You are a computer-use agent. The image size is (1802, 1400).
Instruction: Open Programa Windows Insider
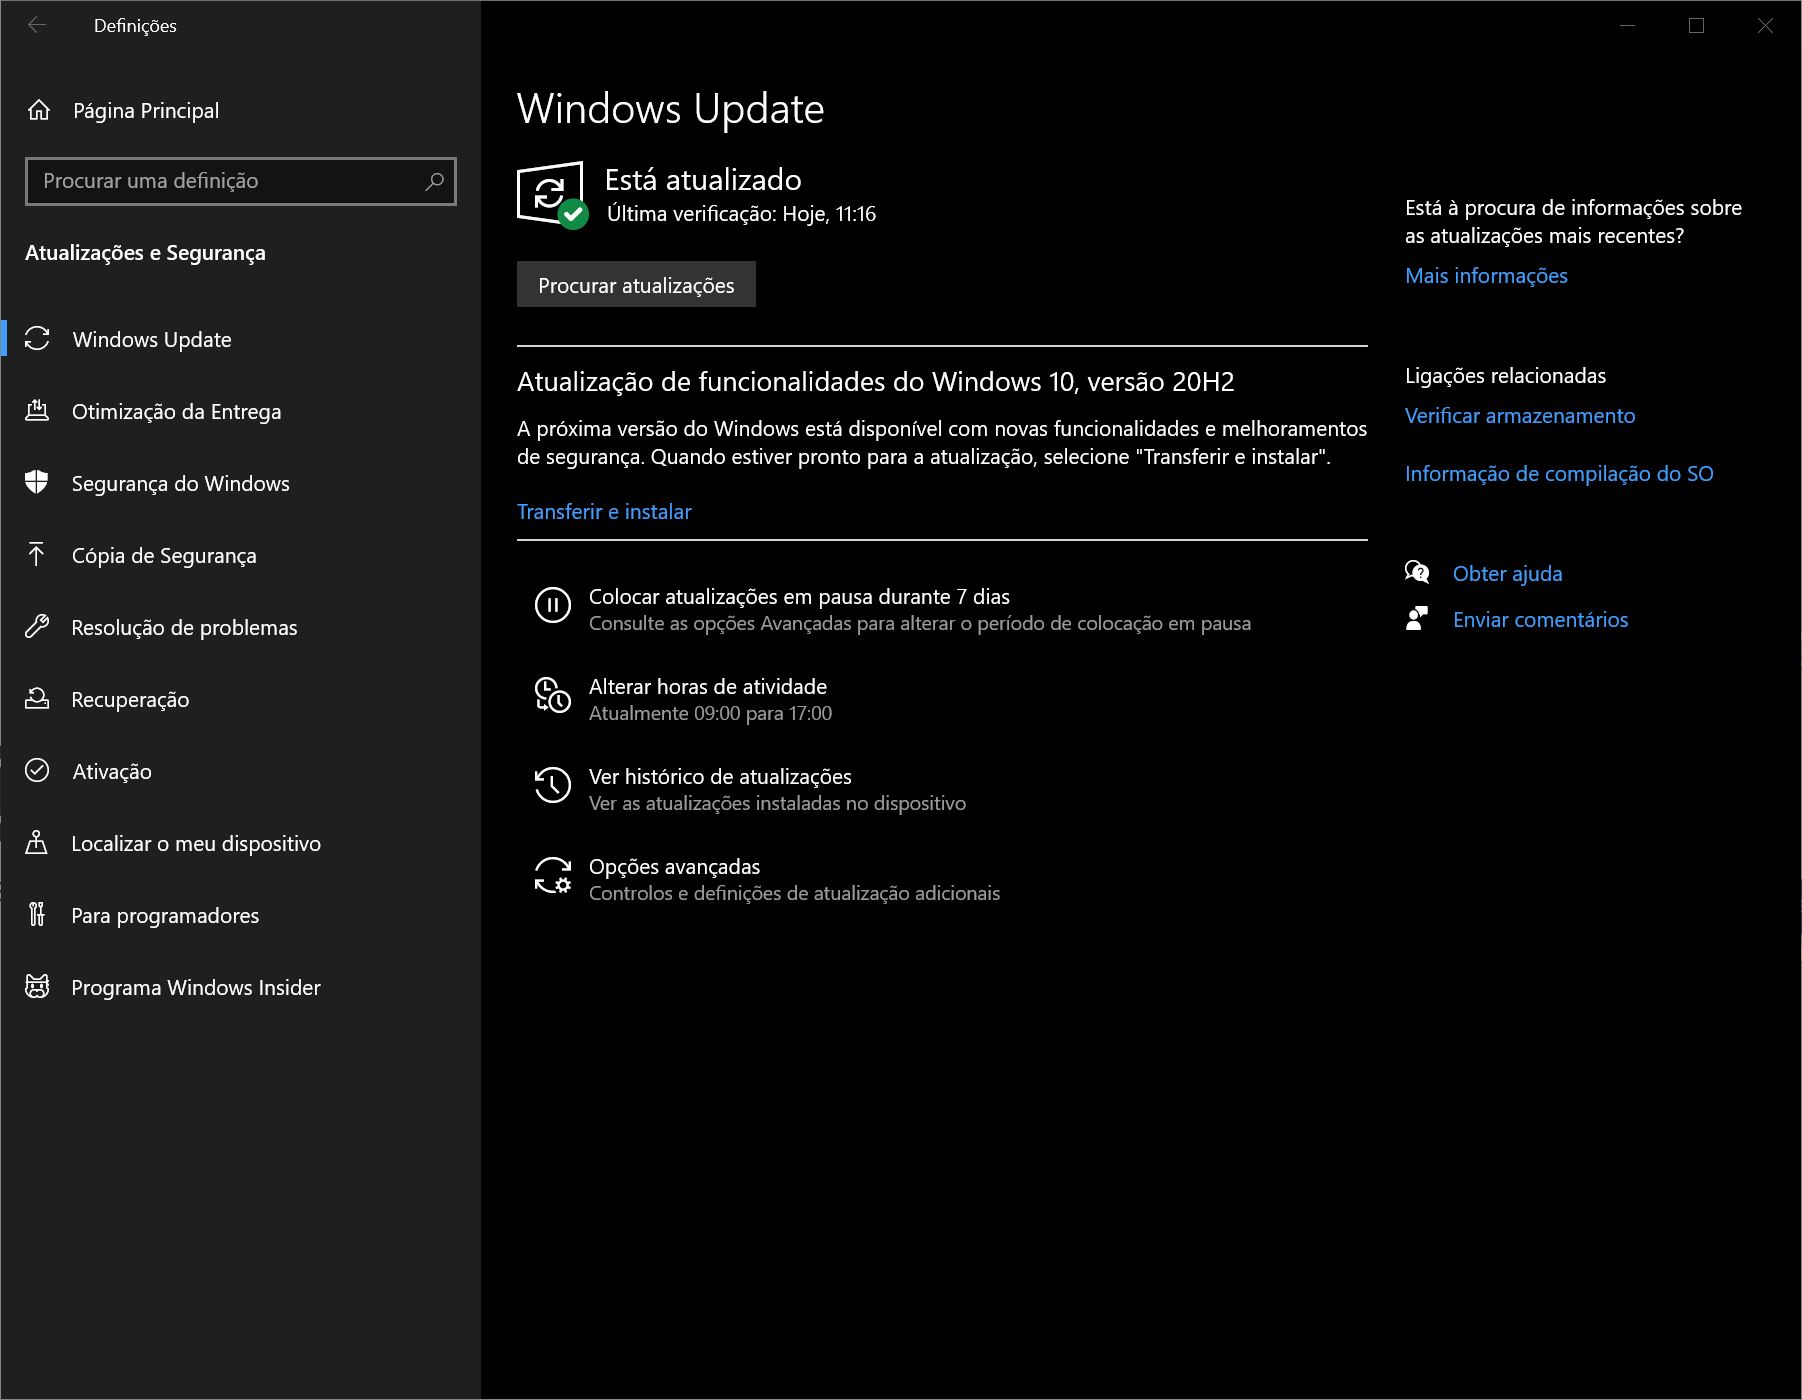240,987
